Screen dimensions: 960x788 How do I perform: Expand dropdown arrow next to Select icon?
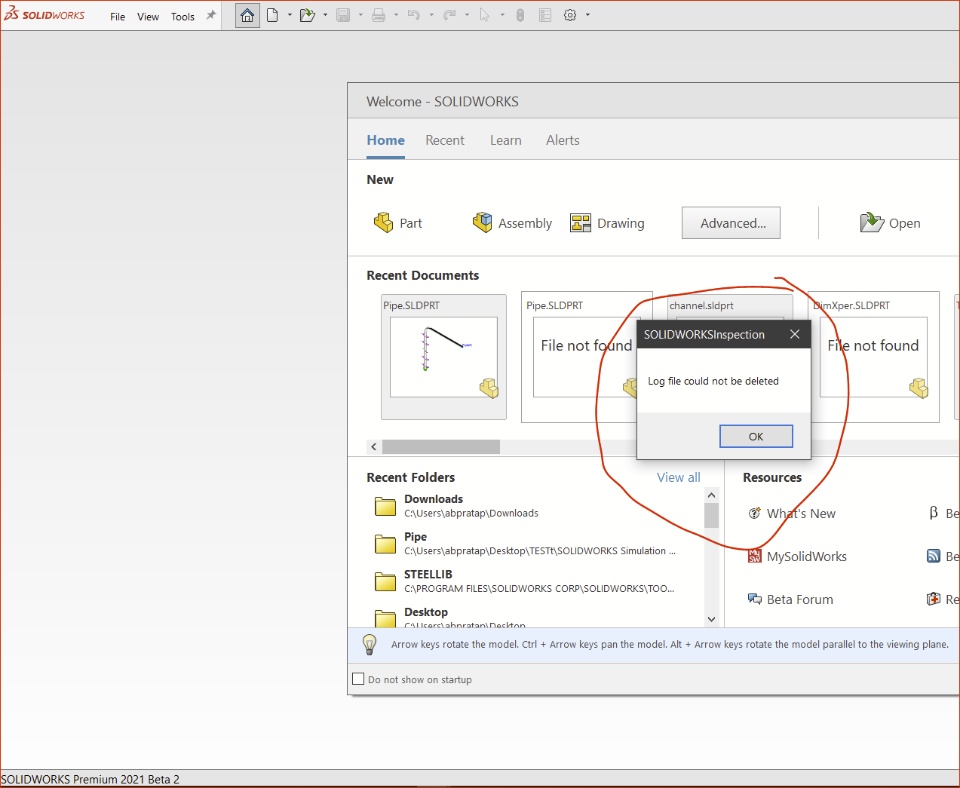[x=502, y=15]
